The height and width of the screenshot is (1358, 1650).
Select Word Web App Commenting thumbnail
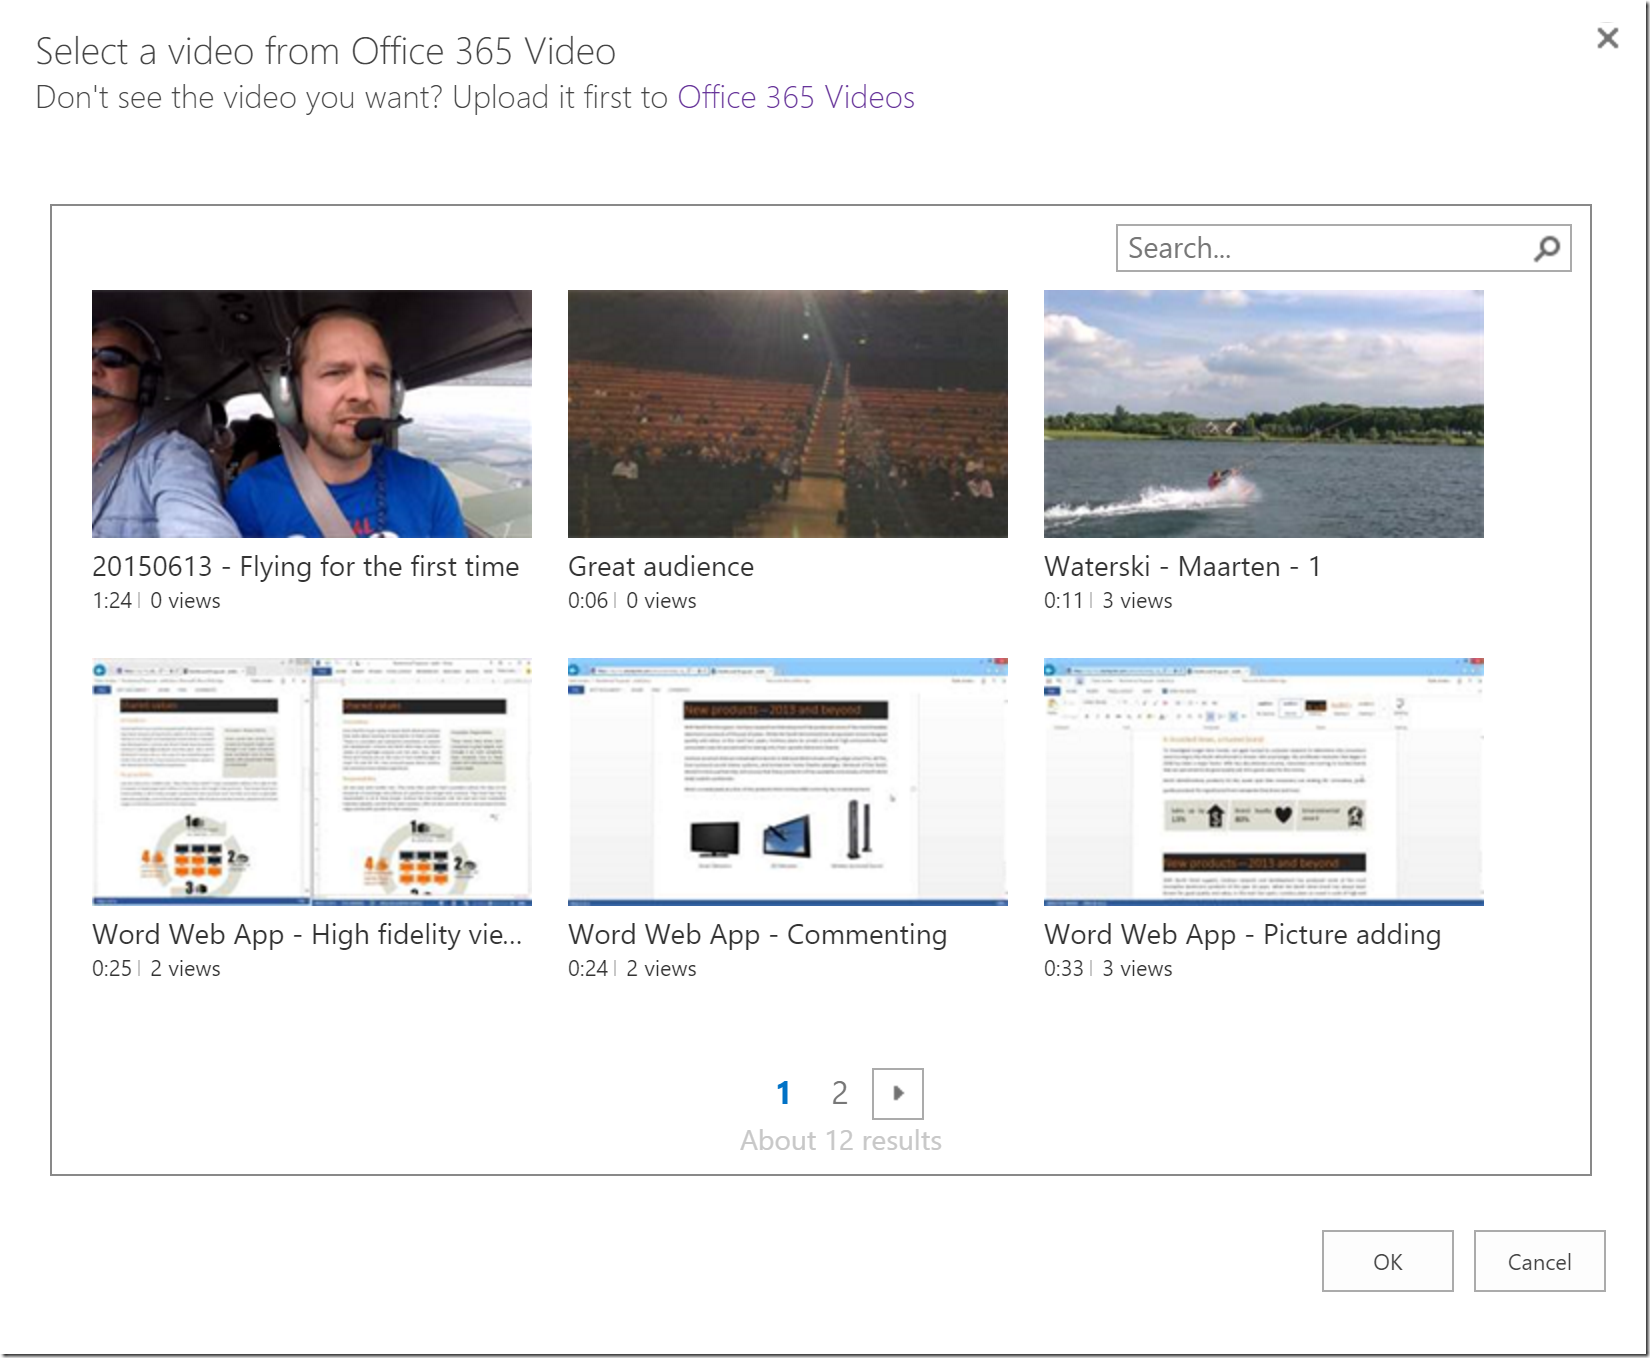click(788, 782)
